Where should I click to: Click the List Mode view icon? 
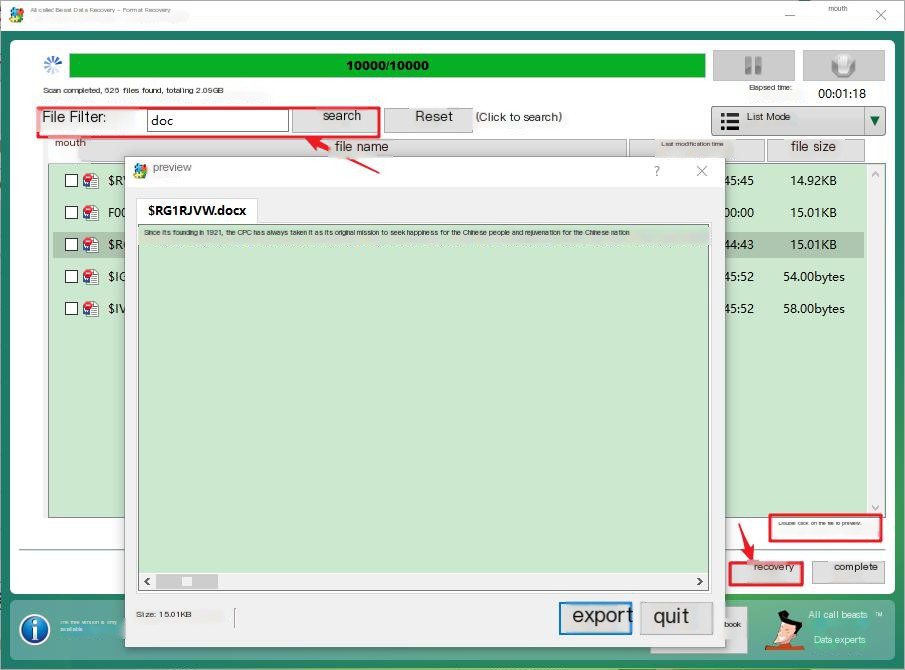[731, 120]
